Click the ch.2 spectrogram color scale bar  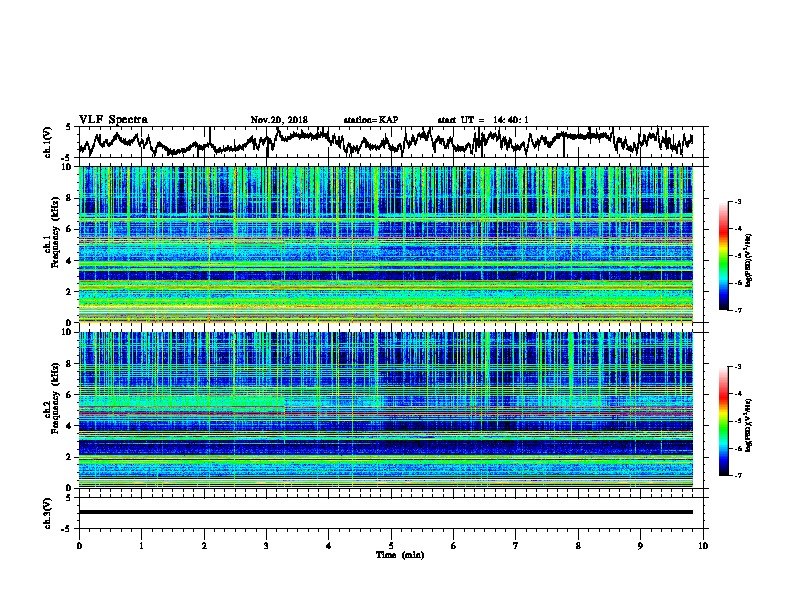(723, 421)
